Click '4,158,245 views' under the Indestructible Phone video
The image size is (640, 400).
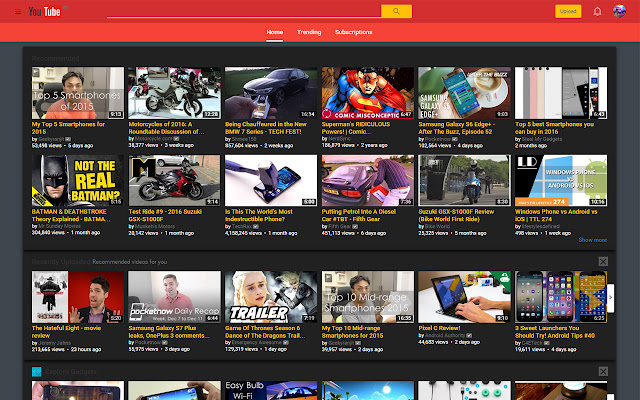(243, 233)
